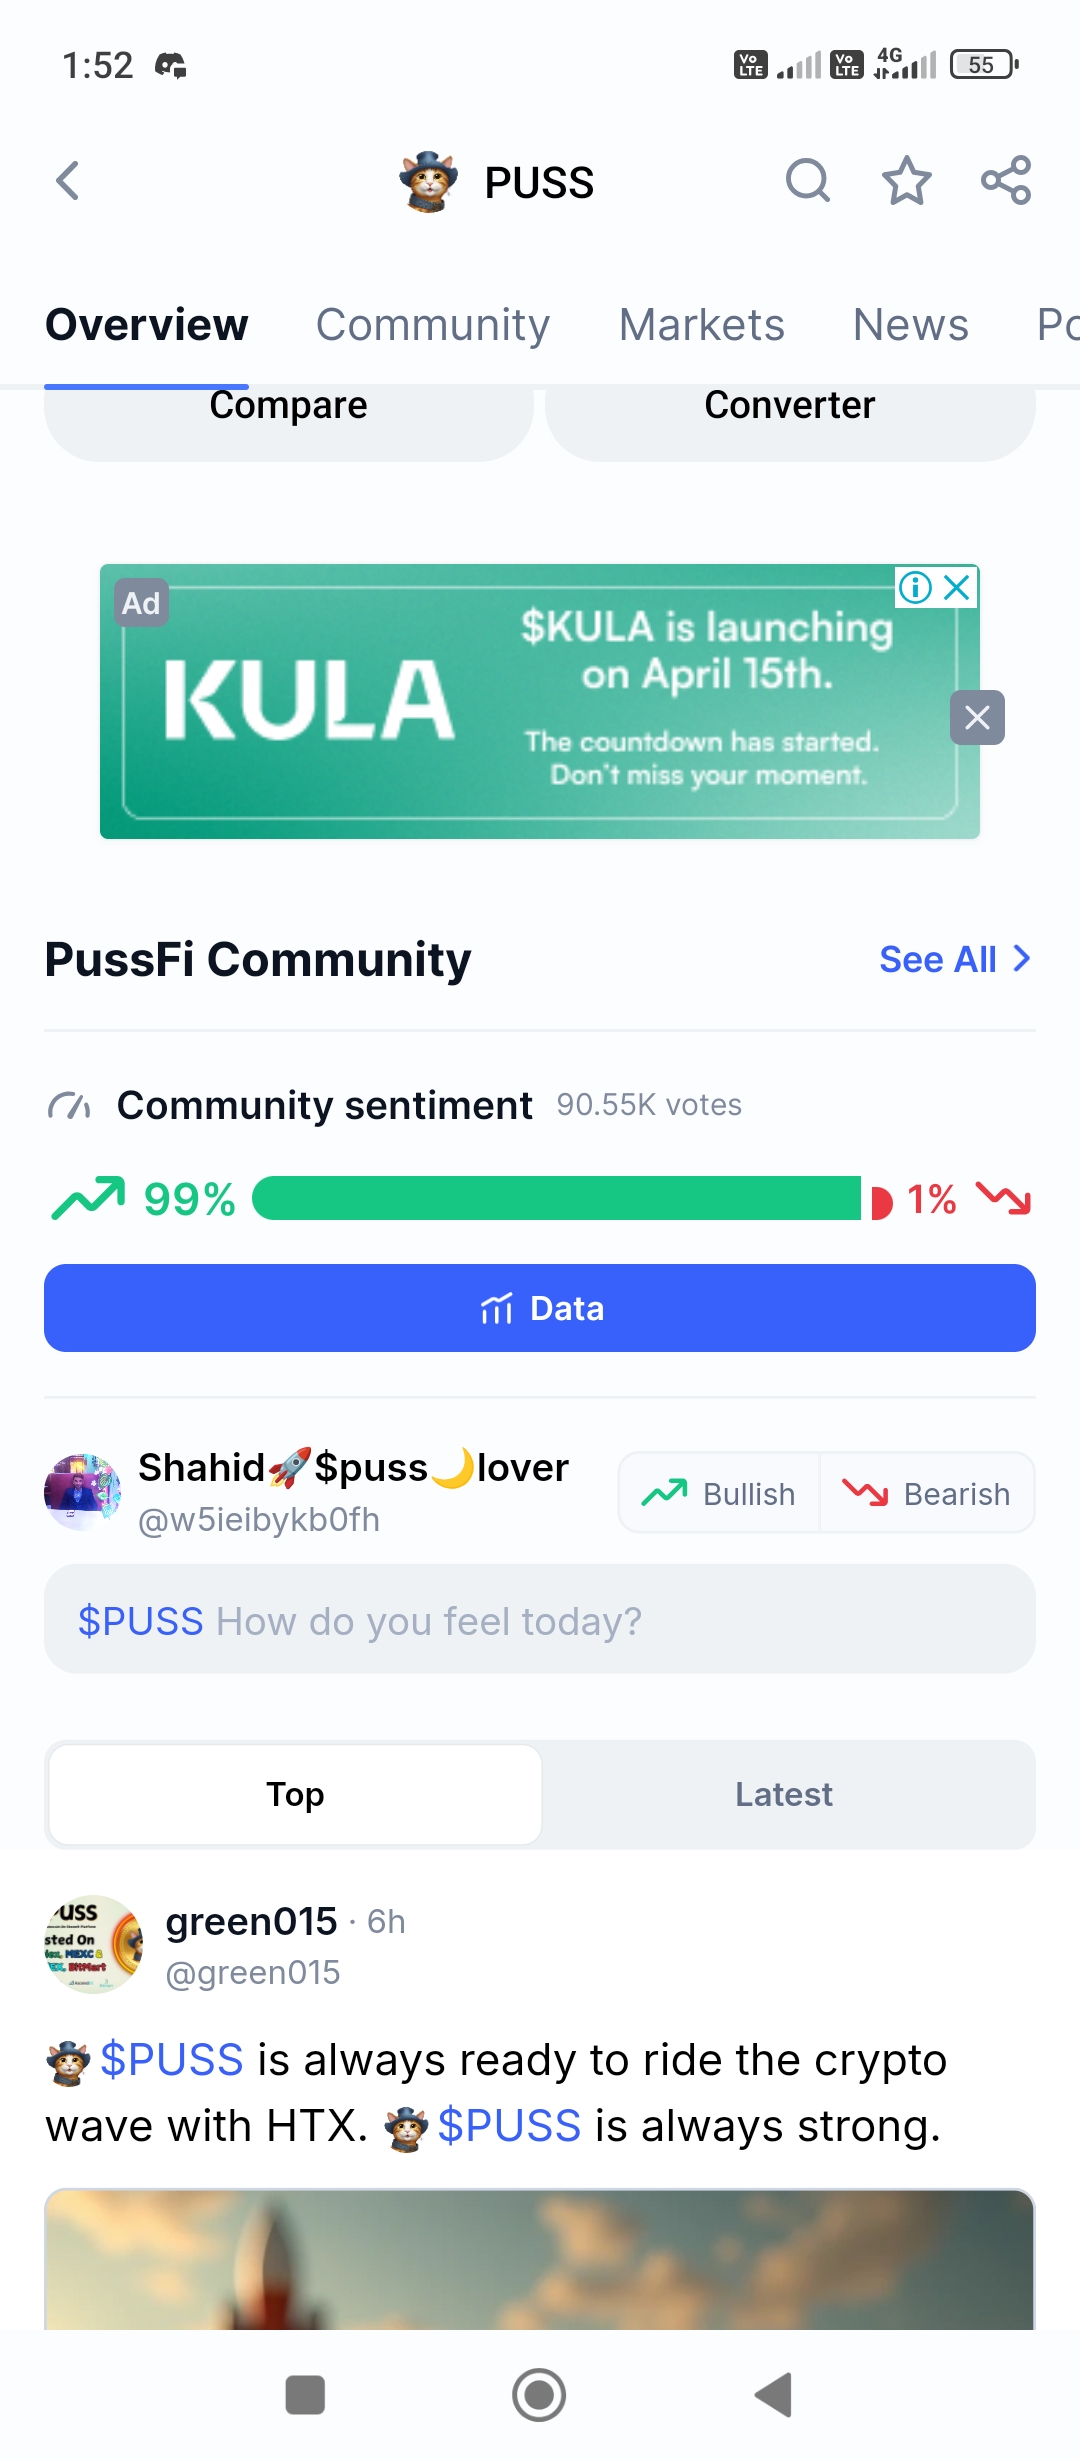This screenshot has width=1080, height=2460.
Task: Vote Bearish on PUSS
Action: point(927,1493)
